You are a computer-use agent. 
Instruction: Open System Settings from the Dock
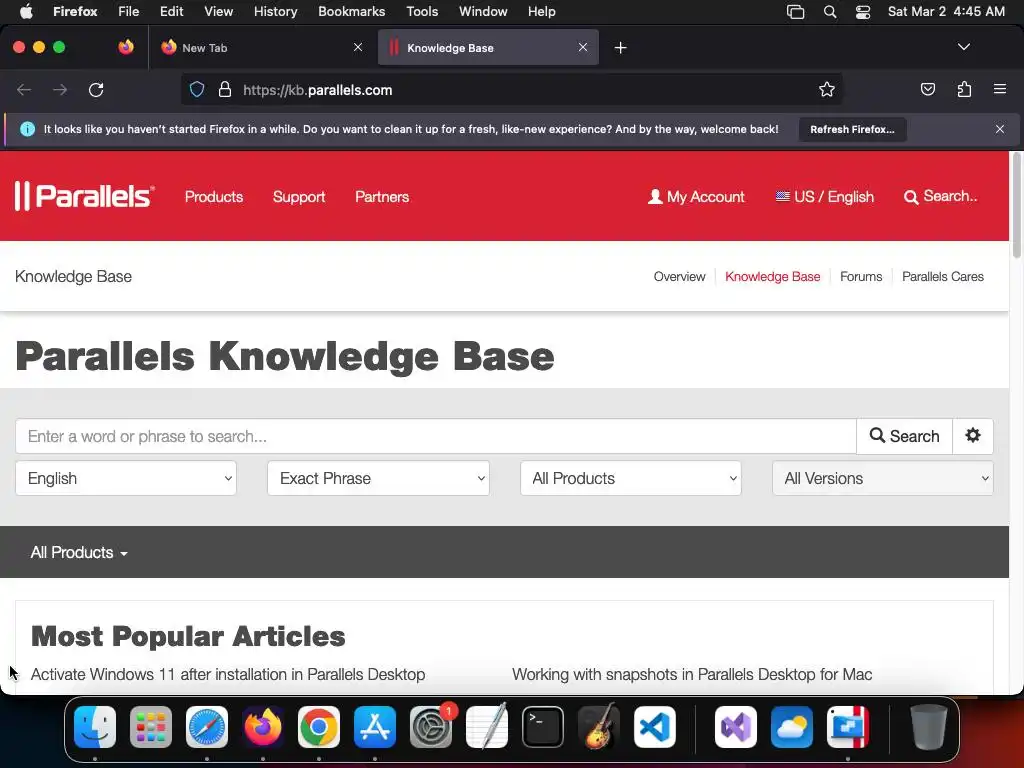431,727
